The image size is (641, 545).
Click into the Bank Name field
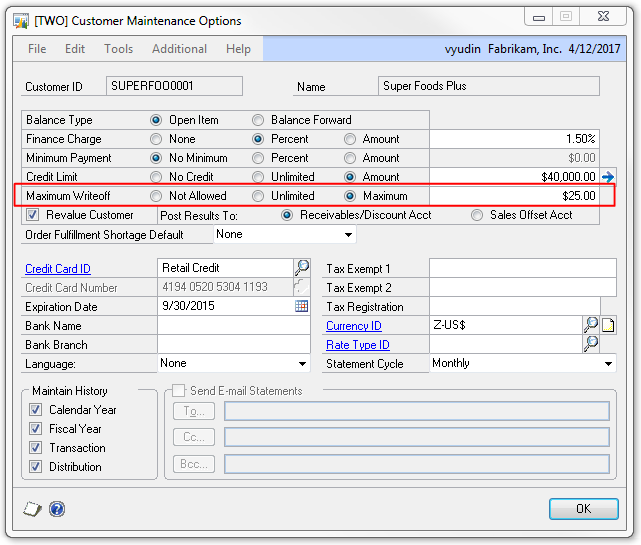coord(234,326)
